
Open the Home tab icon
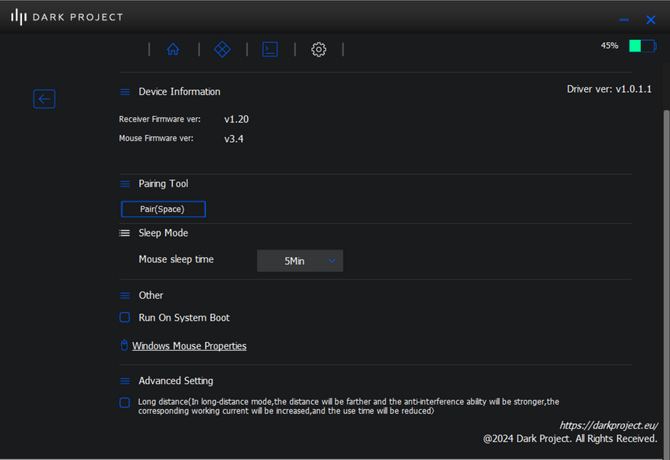(x=173, y=50)
